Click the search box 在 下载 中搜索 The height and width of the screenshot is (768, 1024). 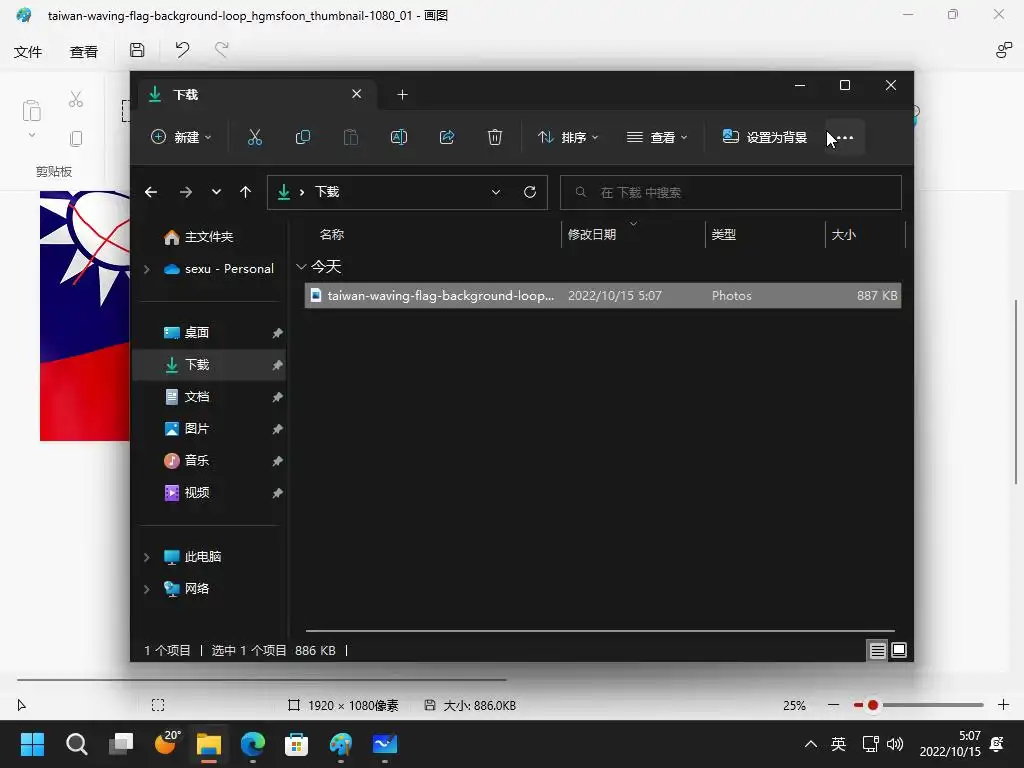[731, 192]
